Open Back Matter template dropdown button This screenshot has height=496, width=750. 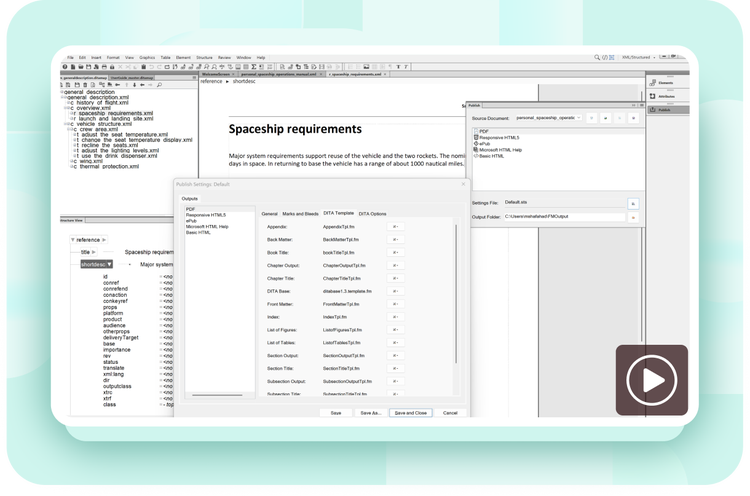tap(396, 240)
